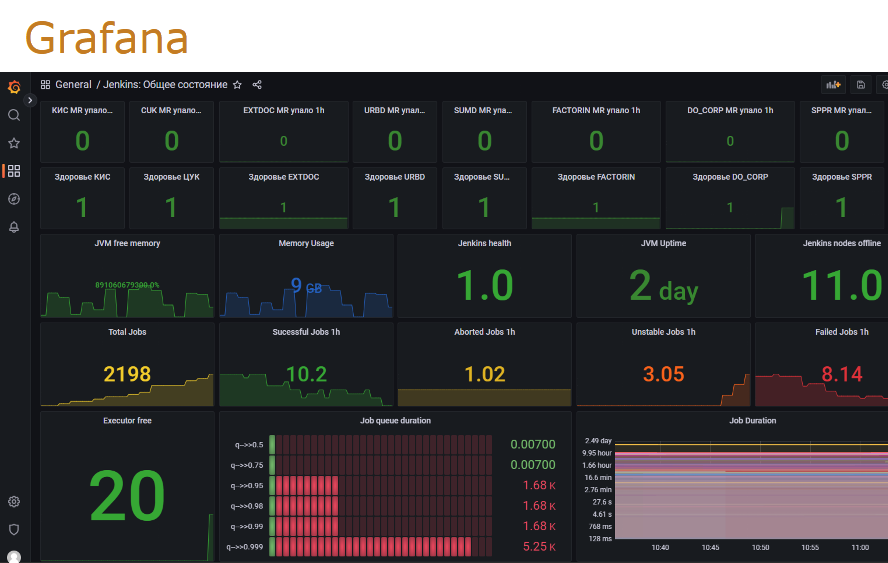This screenshot has height=563, width=888.
Task: Click the Total Jobs value 2198
Action: coord(127,374)
